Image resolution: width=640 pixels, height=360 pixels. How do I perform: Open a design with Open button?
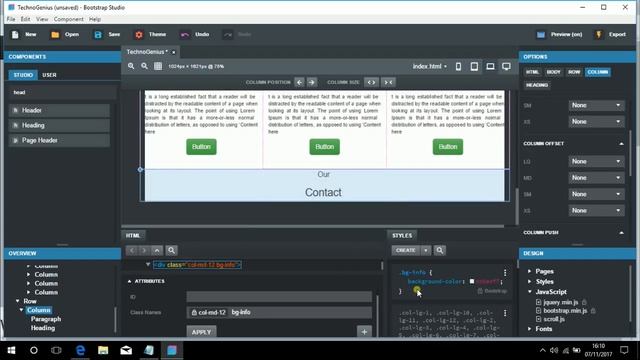click(x=65, y=35)
